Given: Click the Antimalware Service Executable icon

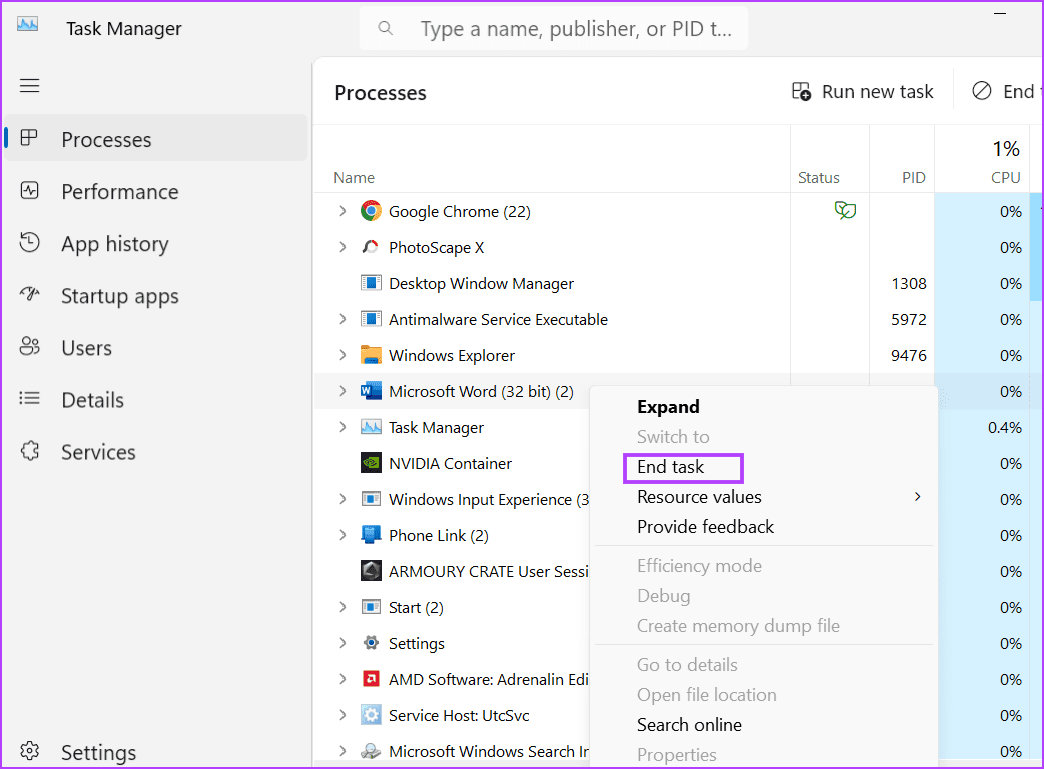Looking at the screenshot, I should click(x=372, y=319).
